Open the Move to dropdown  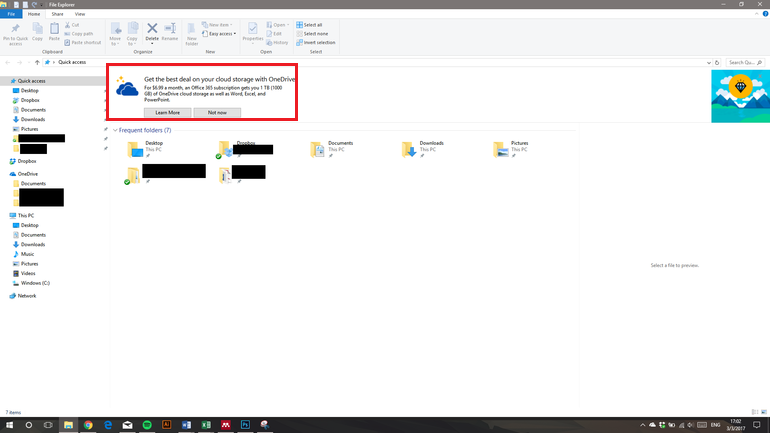point(115,34)
